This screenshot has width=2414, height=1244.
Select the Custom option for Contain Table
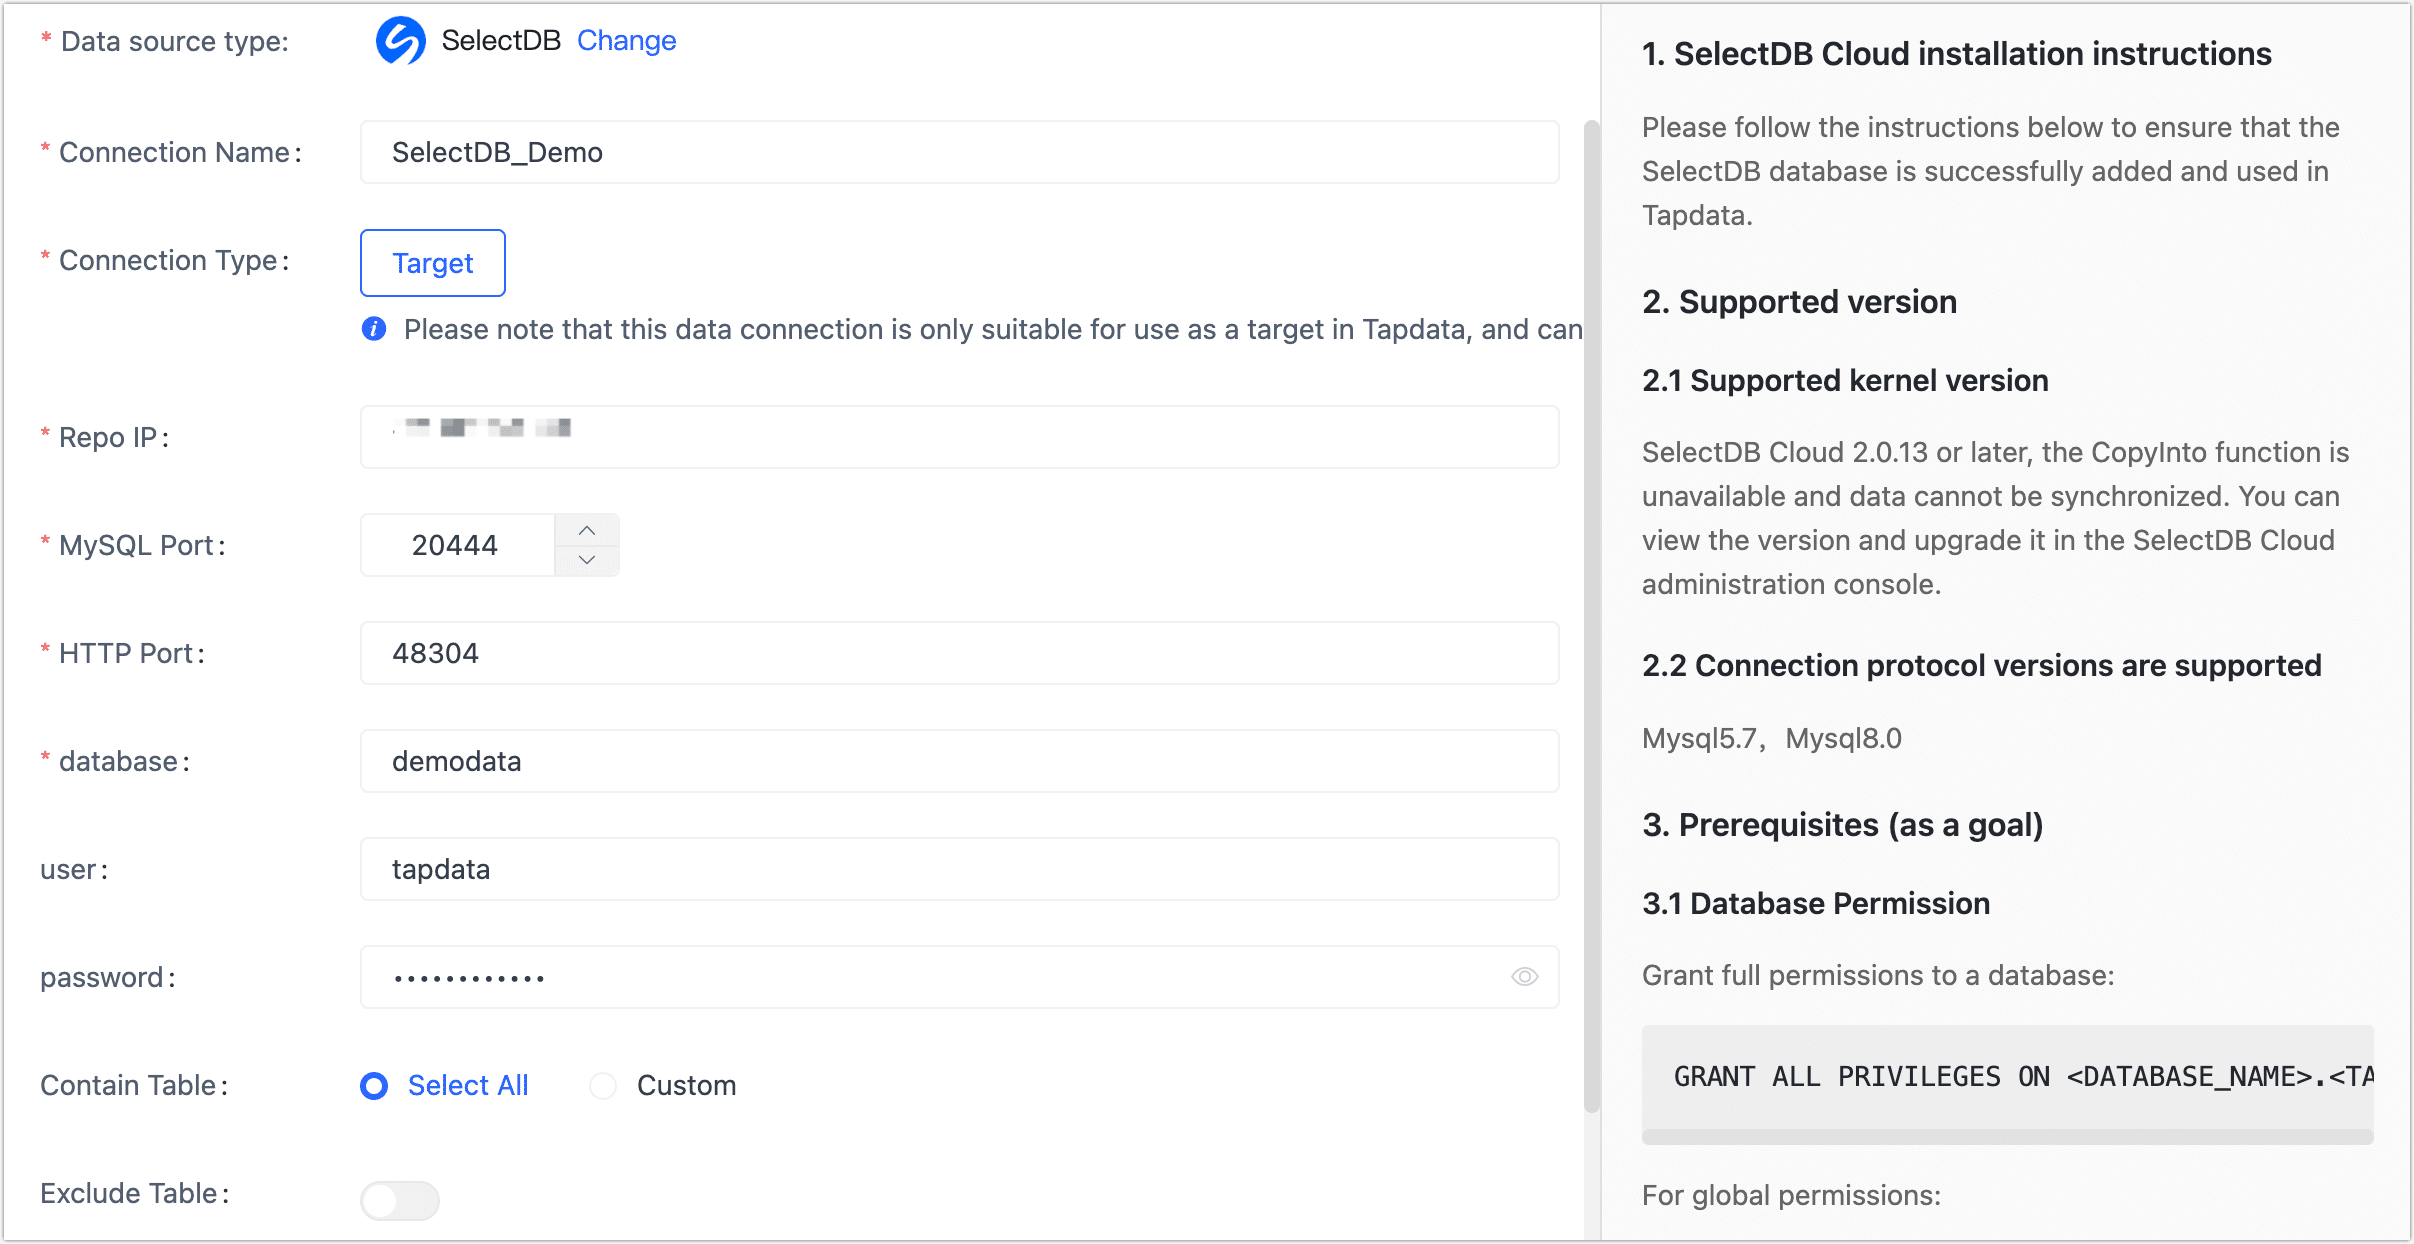603,1085
